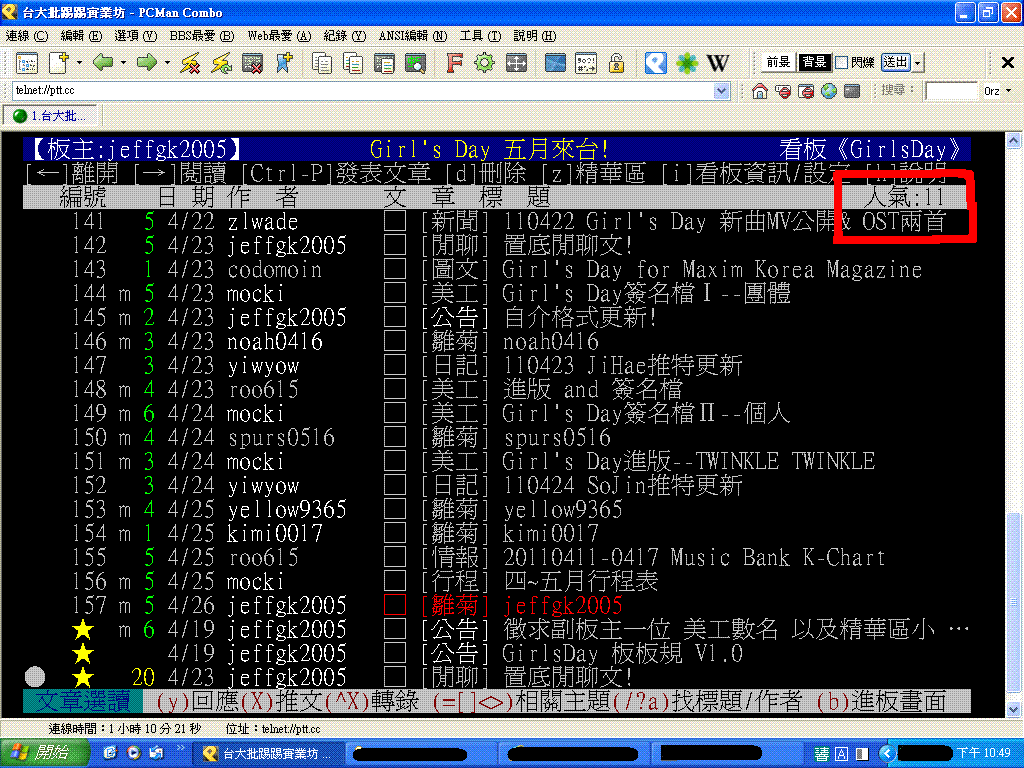Open the ANSI編輯 (N) menu
Screen dimensions: 1024x768
(413, 36)
